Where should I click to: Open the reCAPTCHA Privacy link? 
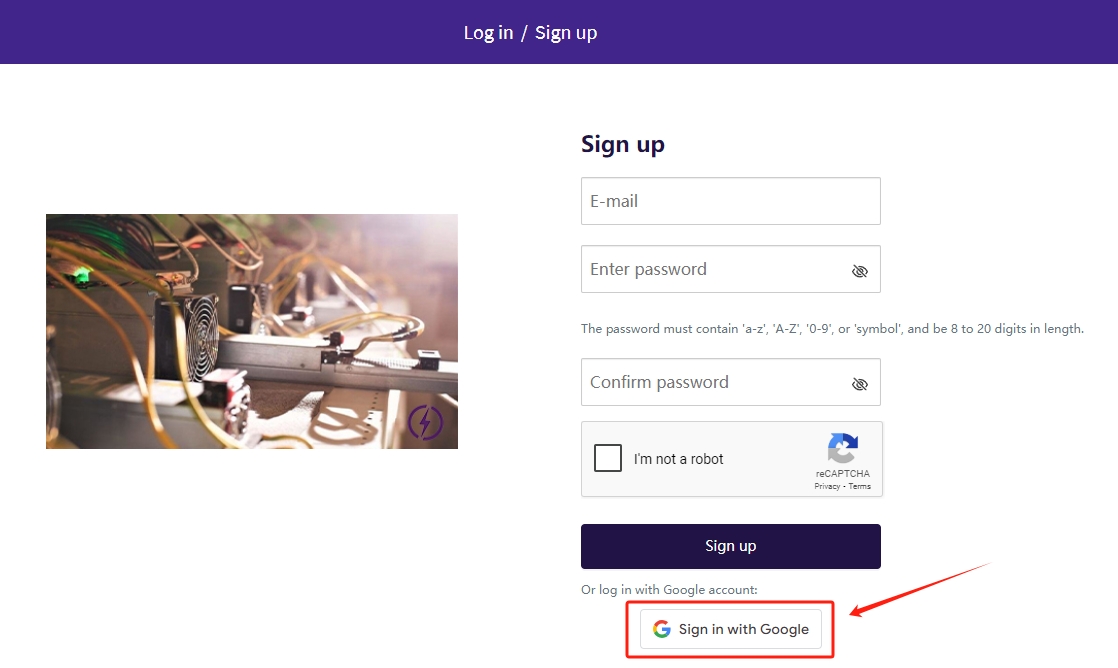[x=827, y=487]
